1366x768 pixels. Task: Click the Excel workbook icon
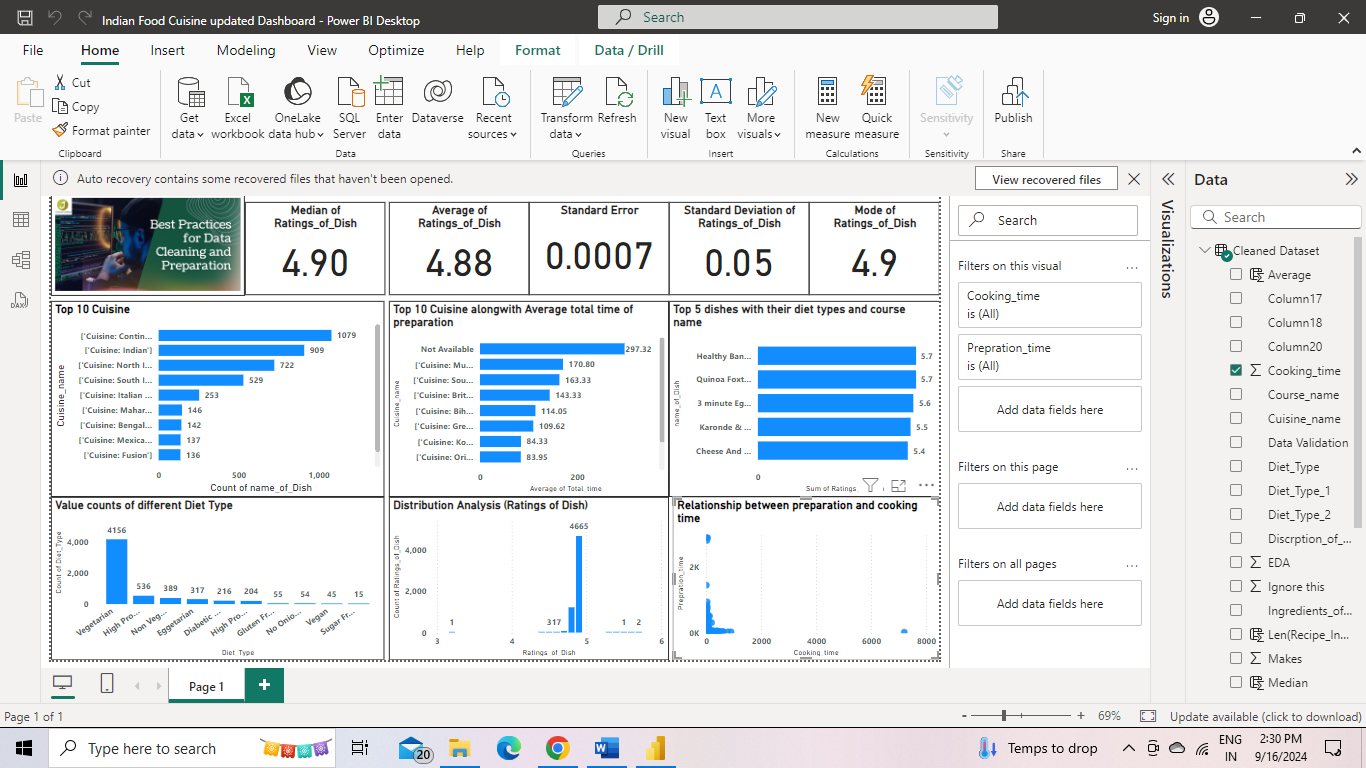(x=238, y=94)
